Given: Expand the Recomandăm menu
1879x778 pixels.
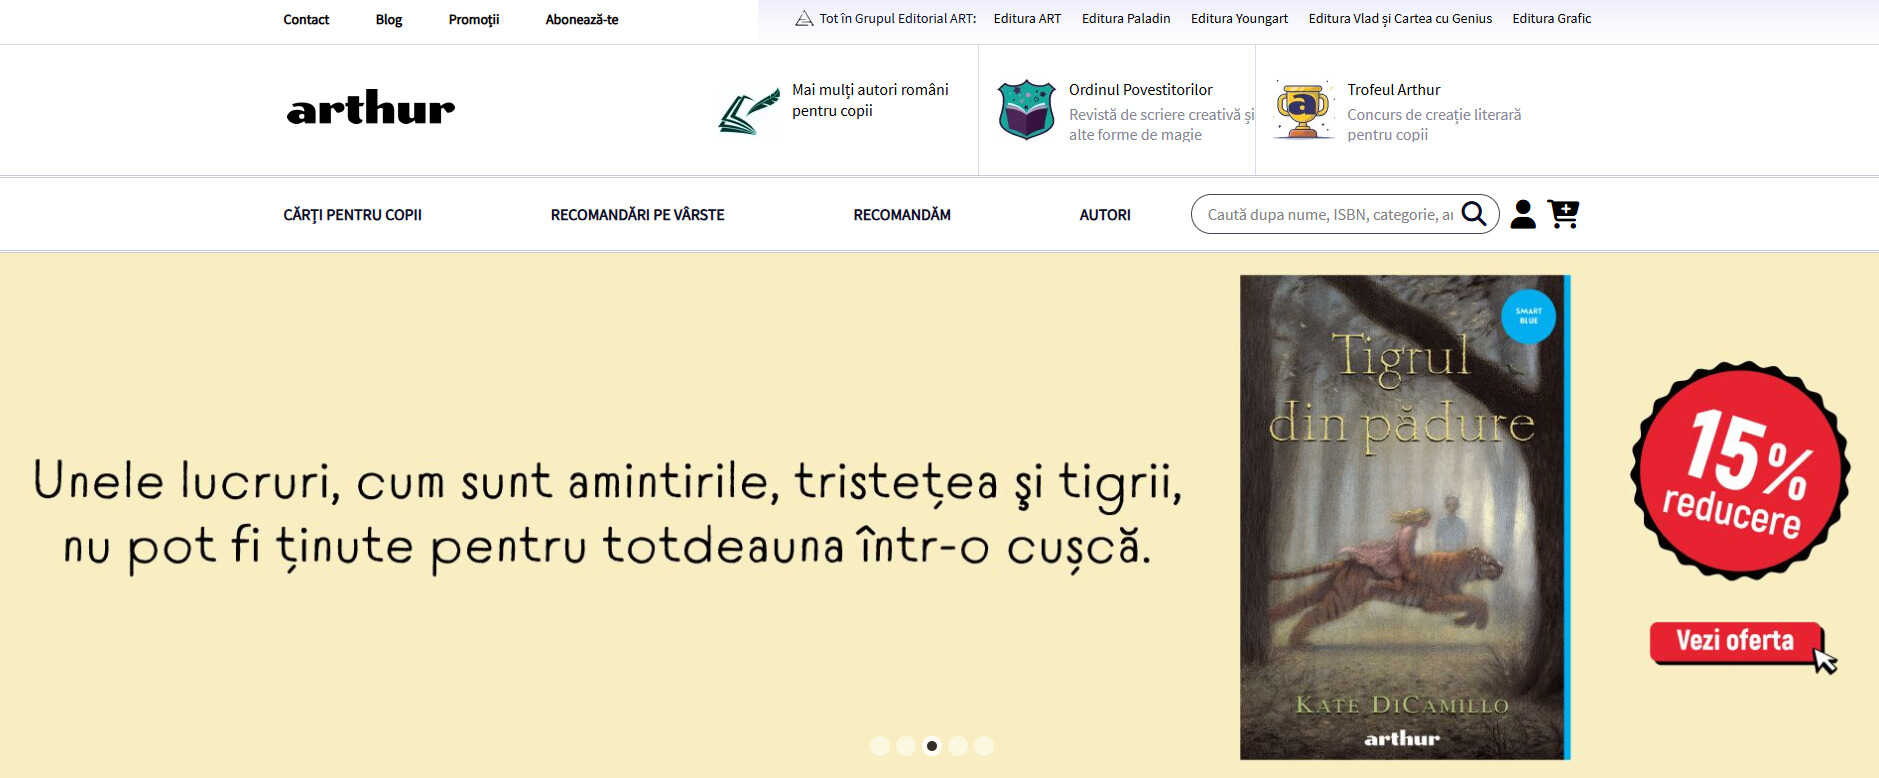Looking at the screenshot, I should [901, 215].
